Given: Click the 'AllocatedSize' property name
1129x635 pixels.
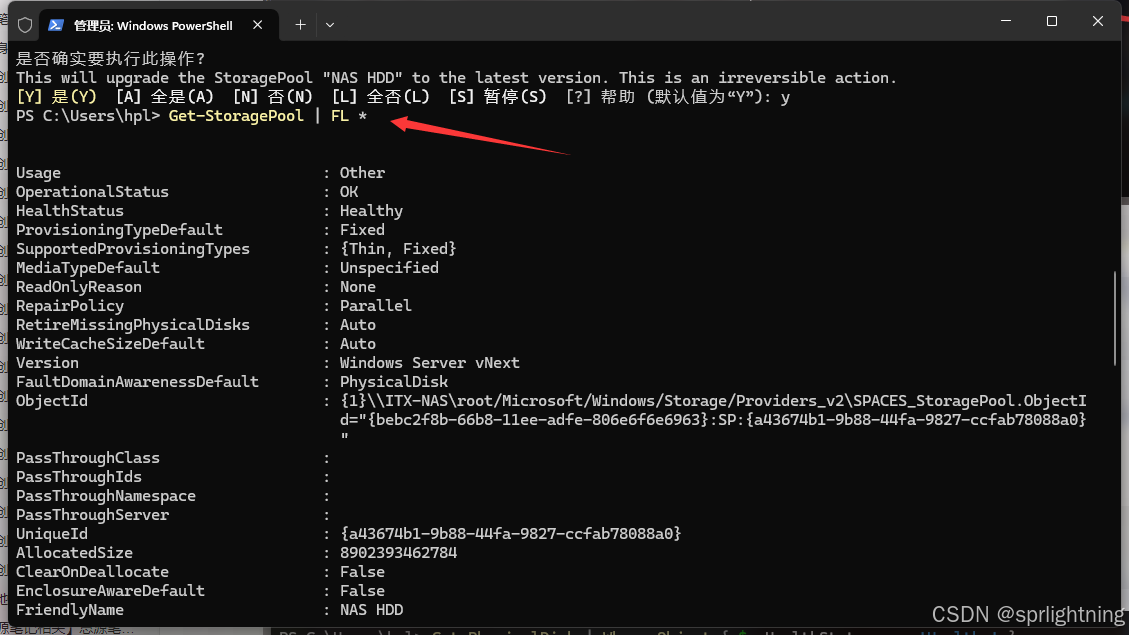Looking at the screenshot, I should (x=74, y=553).
